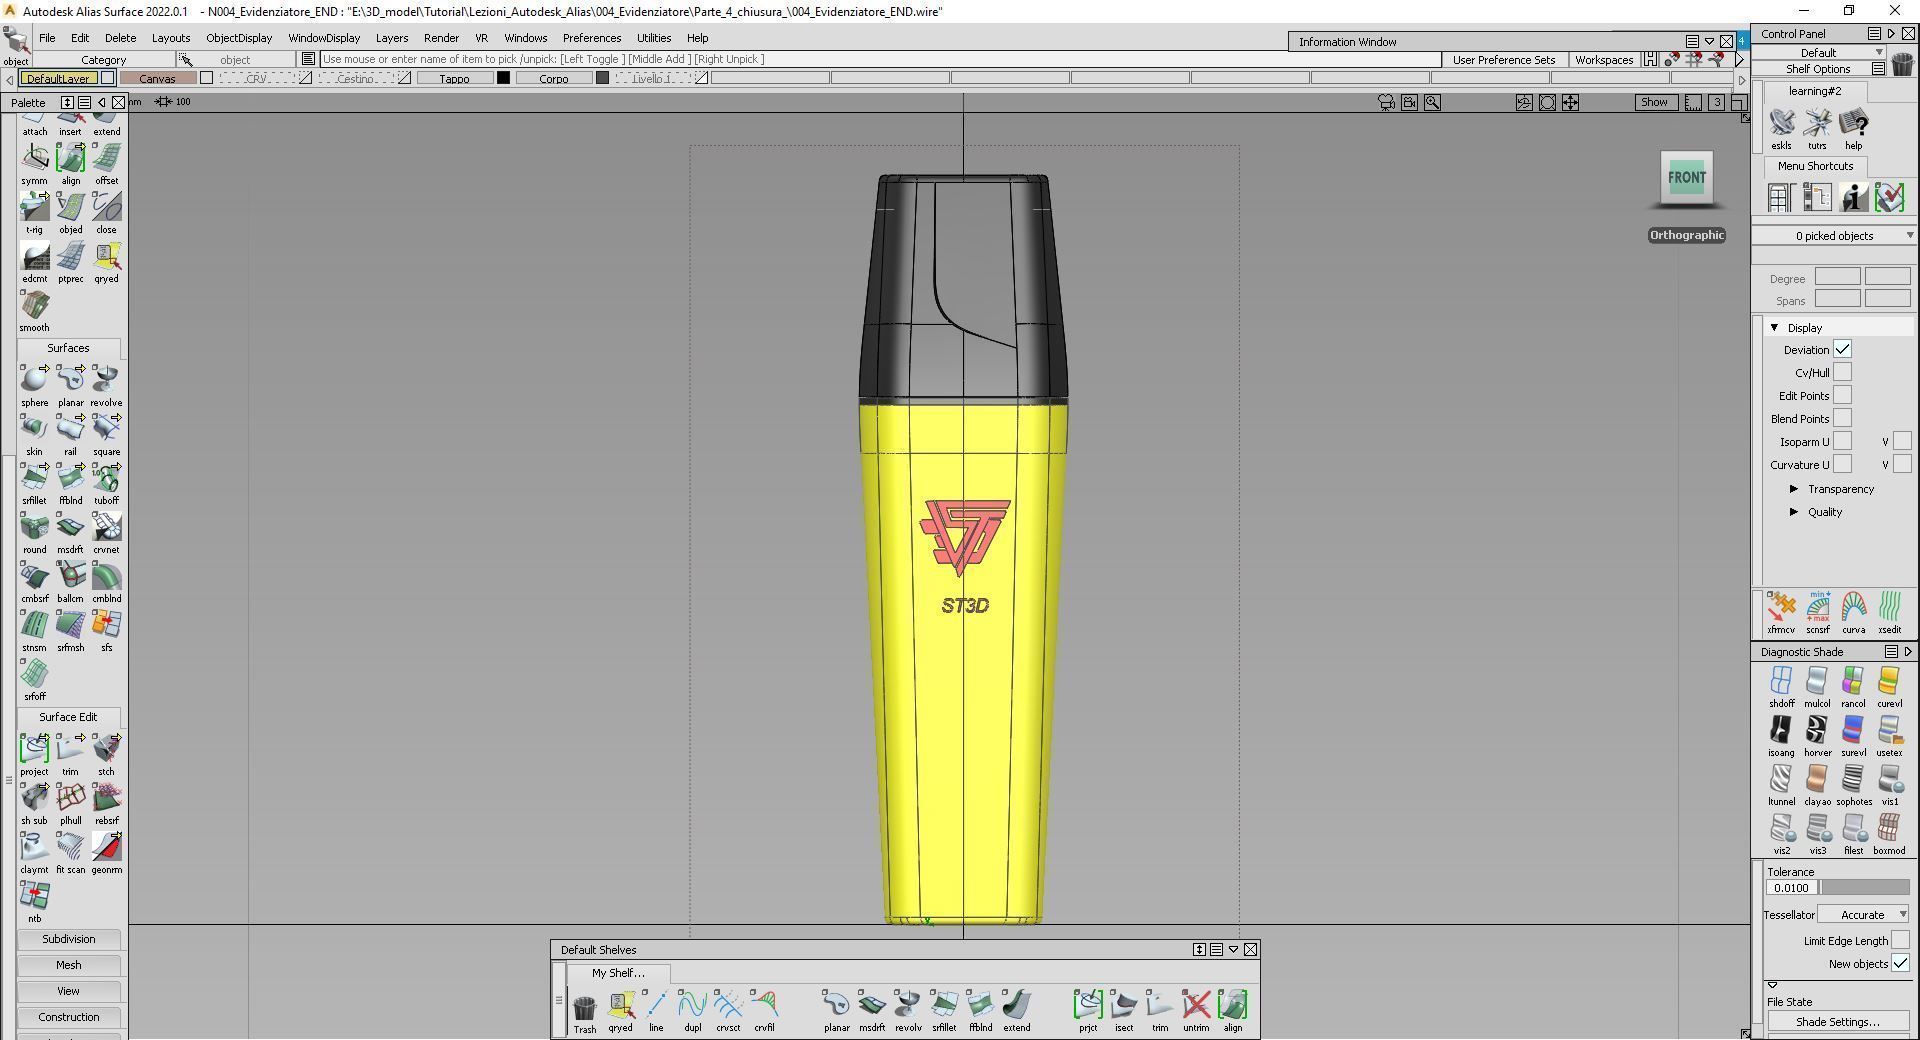Expand the Mesh palette section

(69, 965)
